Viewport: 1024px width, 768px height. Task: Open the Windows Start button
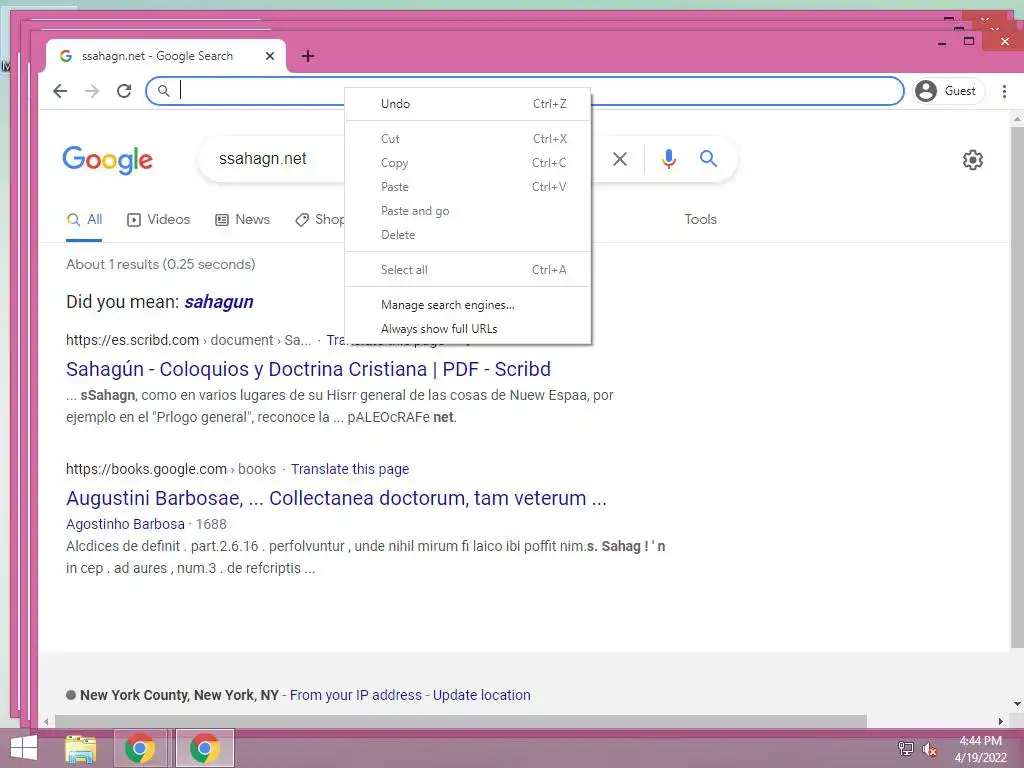click(24, 748)
